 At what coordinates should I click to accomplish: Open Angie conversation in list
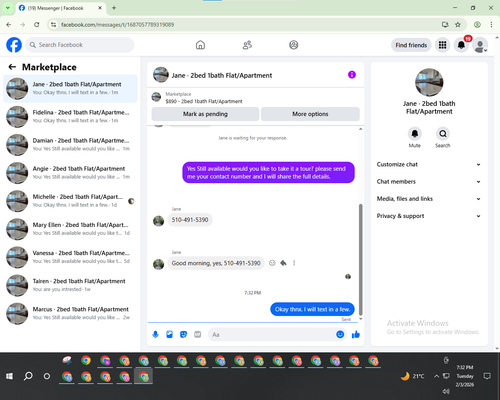[70, 173]
